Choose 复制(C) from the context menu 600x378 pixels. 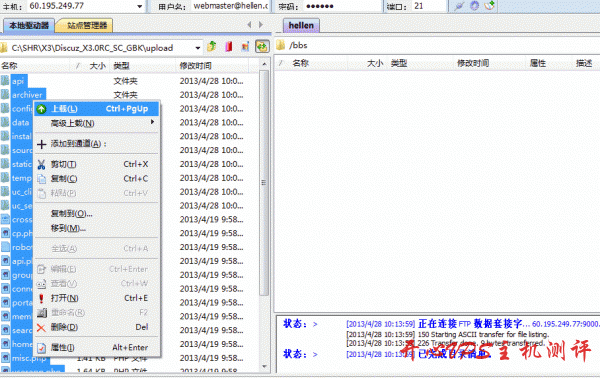tap(96, 179)
